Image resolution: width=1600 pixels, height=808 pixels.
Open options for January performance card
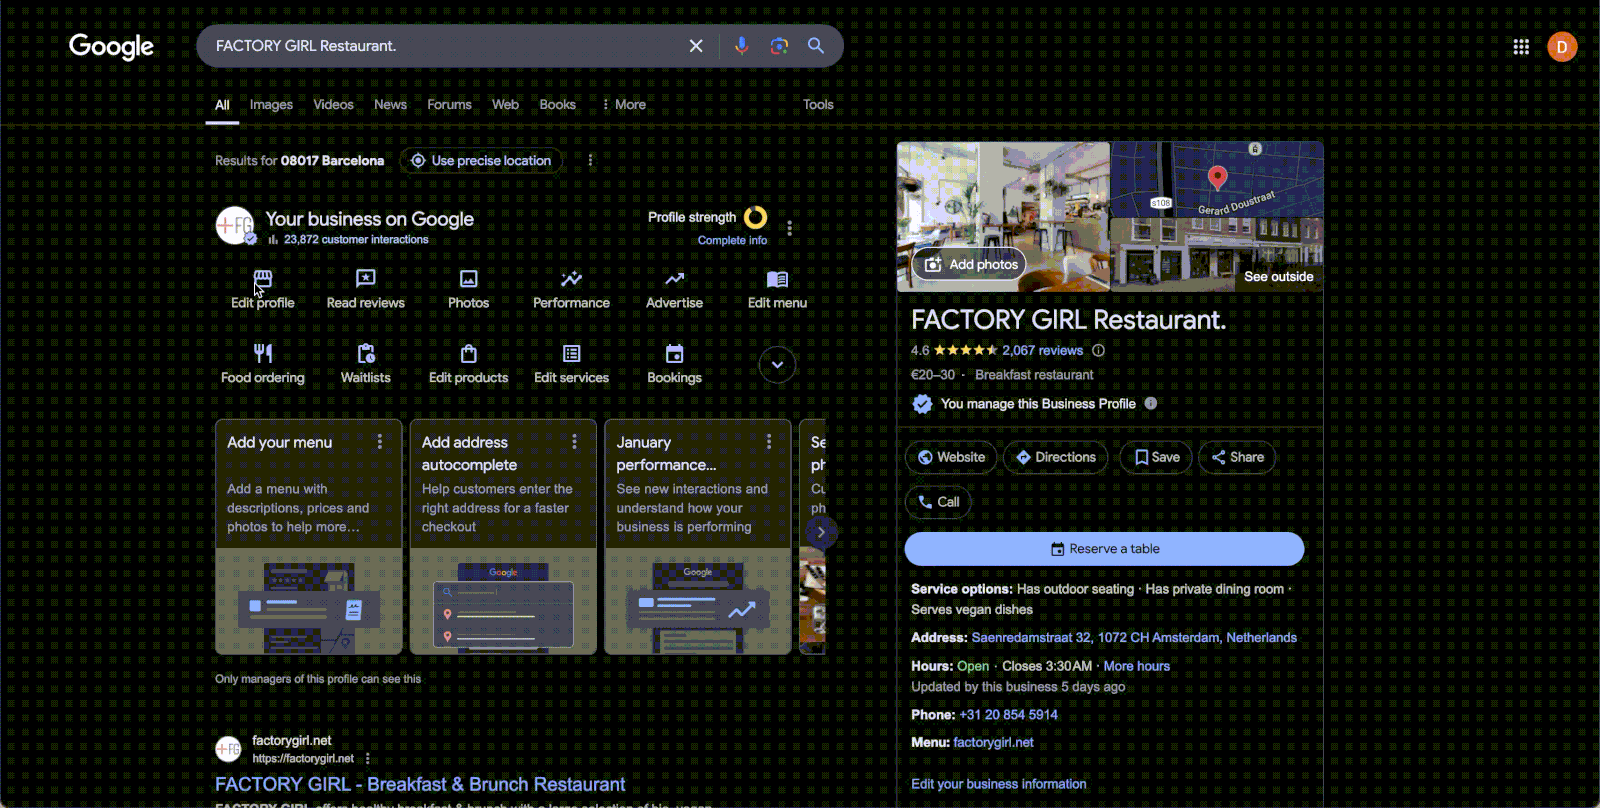(x=769, y=441)
